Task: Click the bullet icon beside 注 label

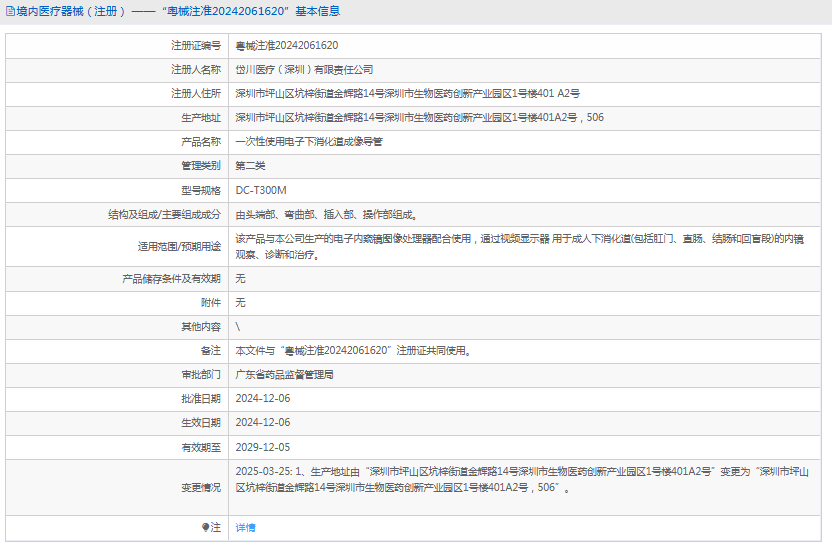Action: (206, 527)
